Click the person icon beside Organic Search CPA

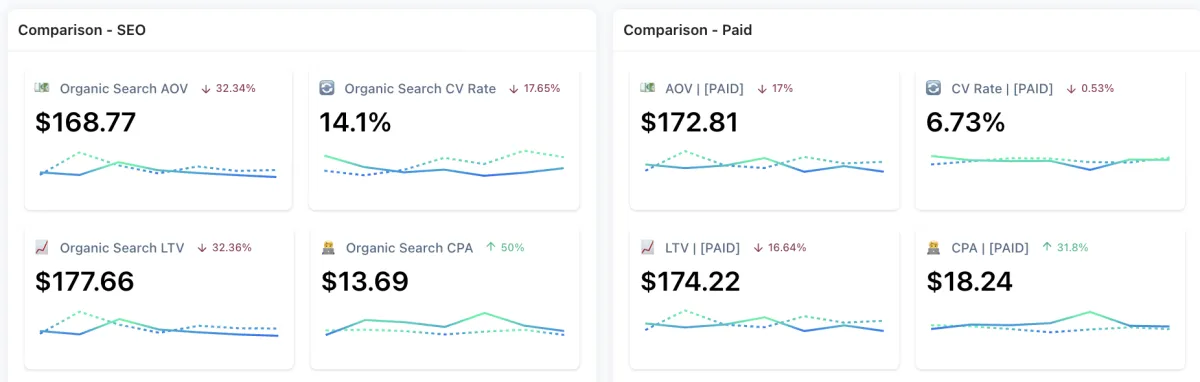coord(328,247)
